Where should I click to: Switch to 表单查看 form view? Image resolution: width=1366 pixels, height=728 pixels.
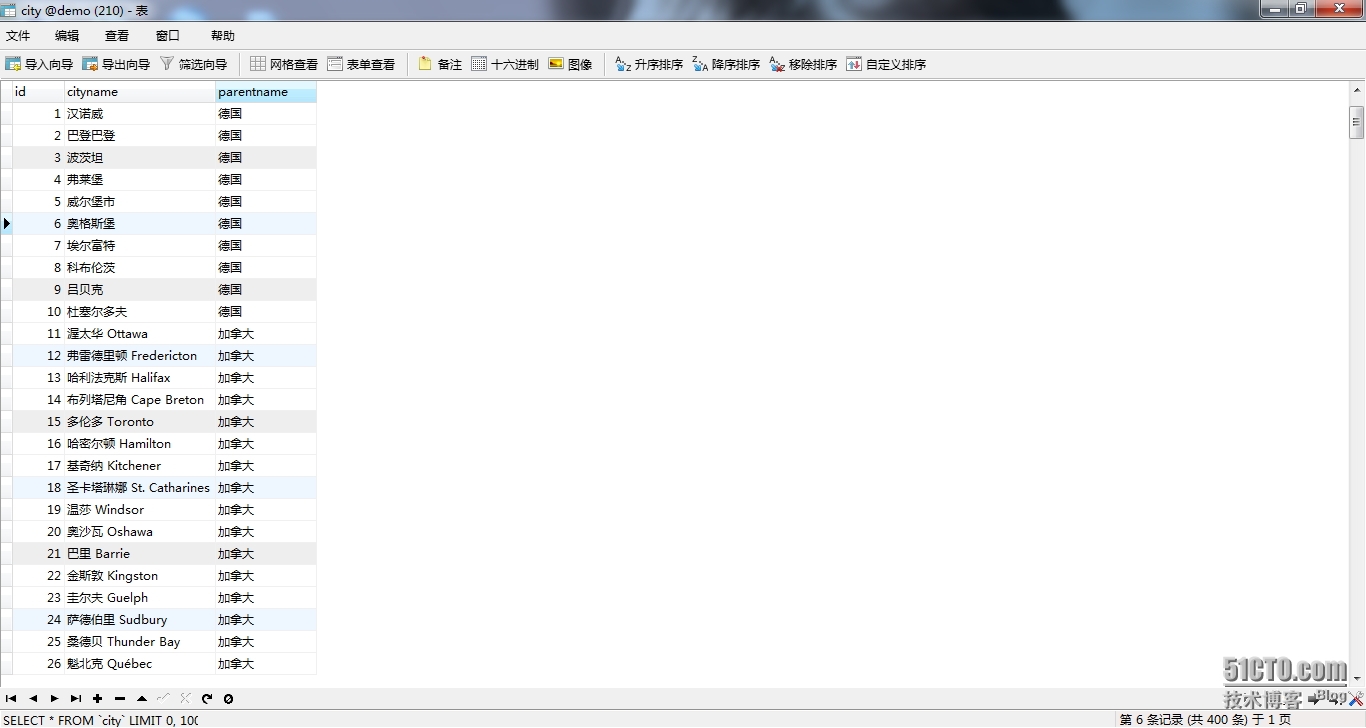(x=361, y=64)
